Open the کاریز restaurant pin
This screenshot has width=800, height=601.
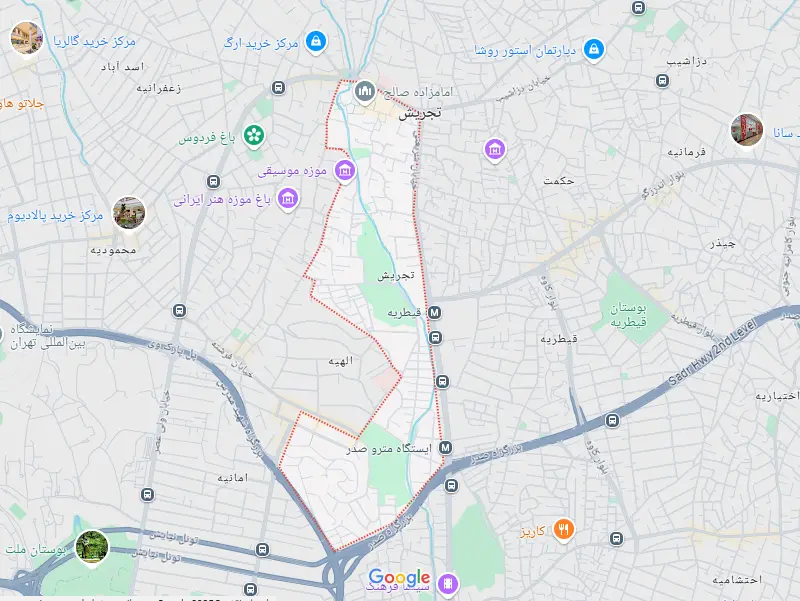(x=563, y=530)
